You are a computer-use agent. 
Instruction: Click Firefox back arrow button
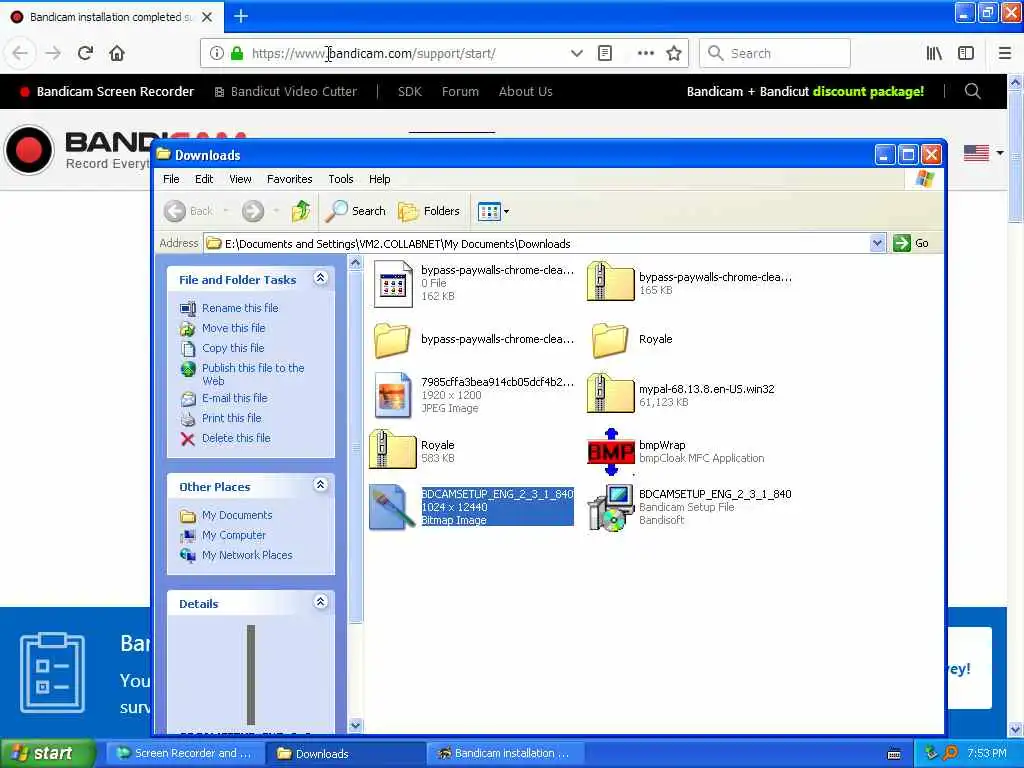pos(20,53)
